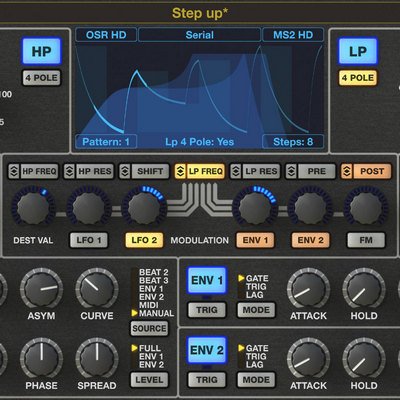400x400 pixels.
Task: Open the OSR HD filter type selector
Action: tap(106, 35)
